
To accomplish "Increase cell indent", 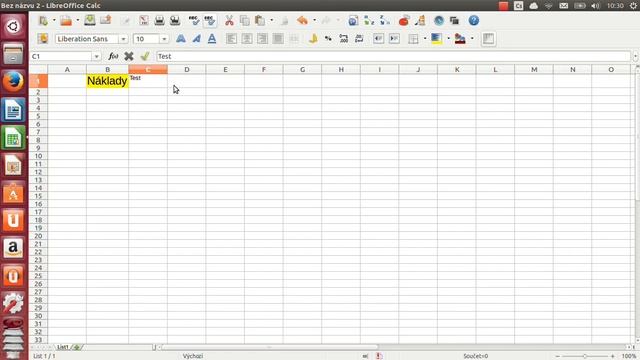I will 394,39.
